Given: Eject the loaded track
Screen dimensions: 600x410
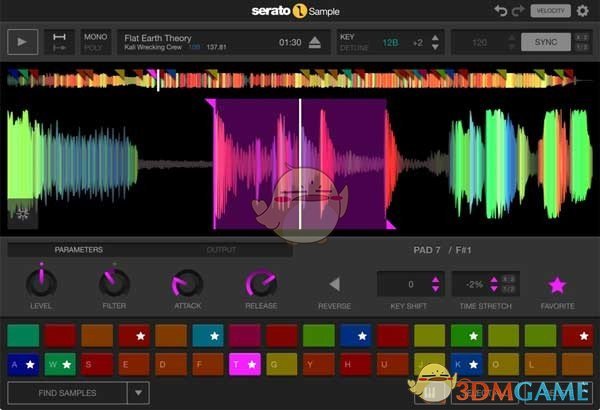Looking at the screenshot, I should [x=315, y=42].
